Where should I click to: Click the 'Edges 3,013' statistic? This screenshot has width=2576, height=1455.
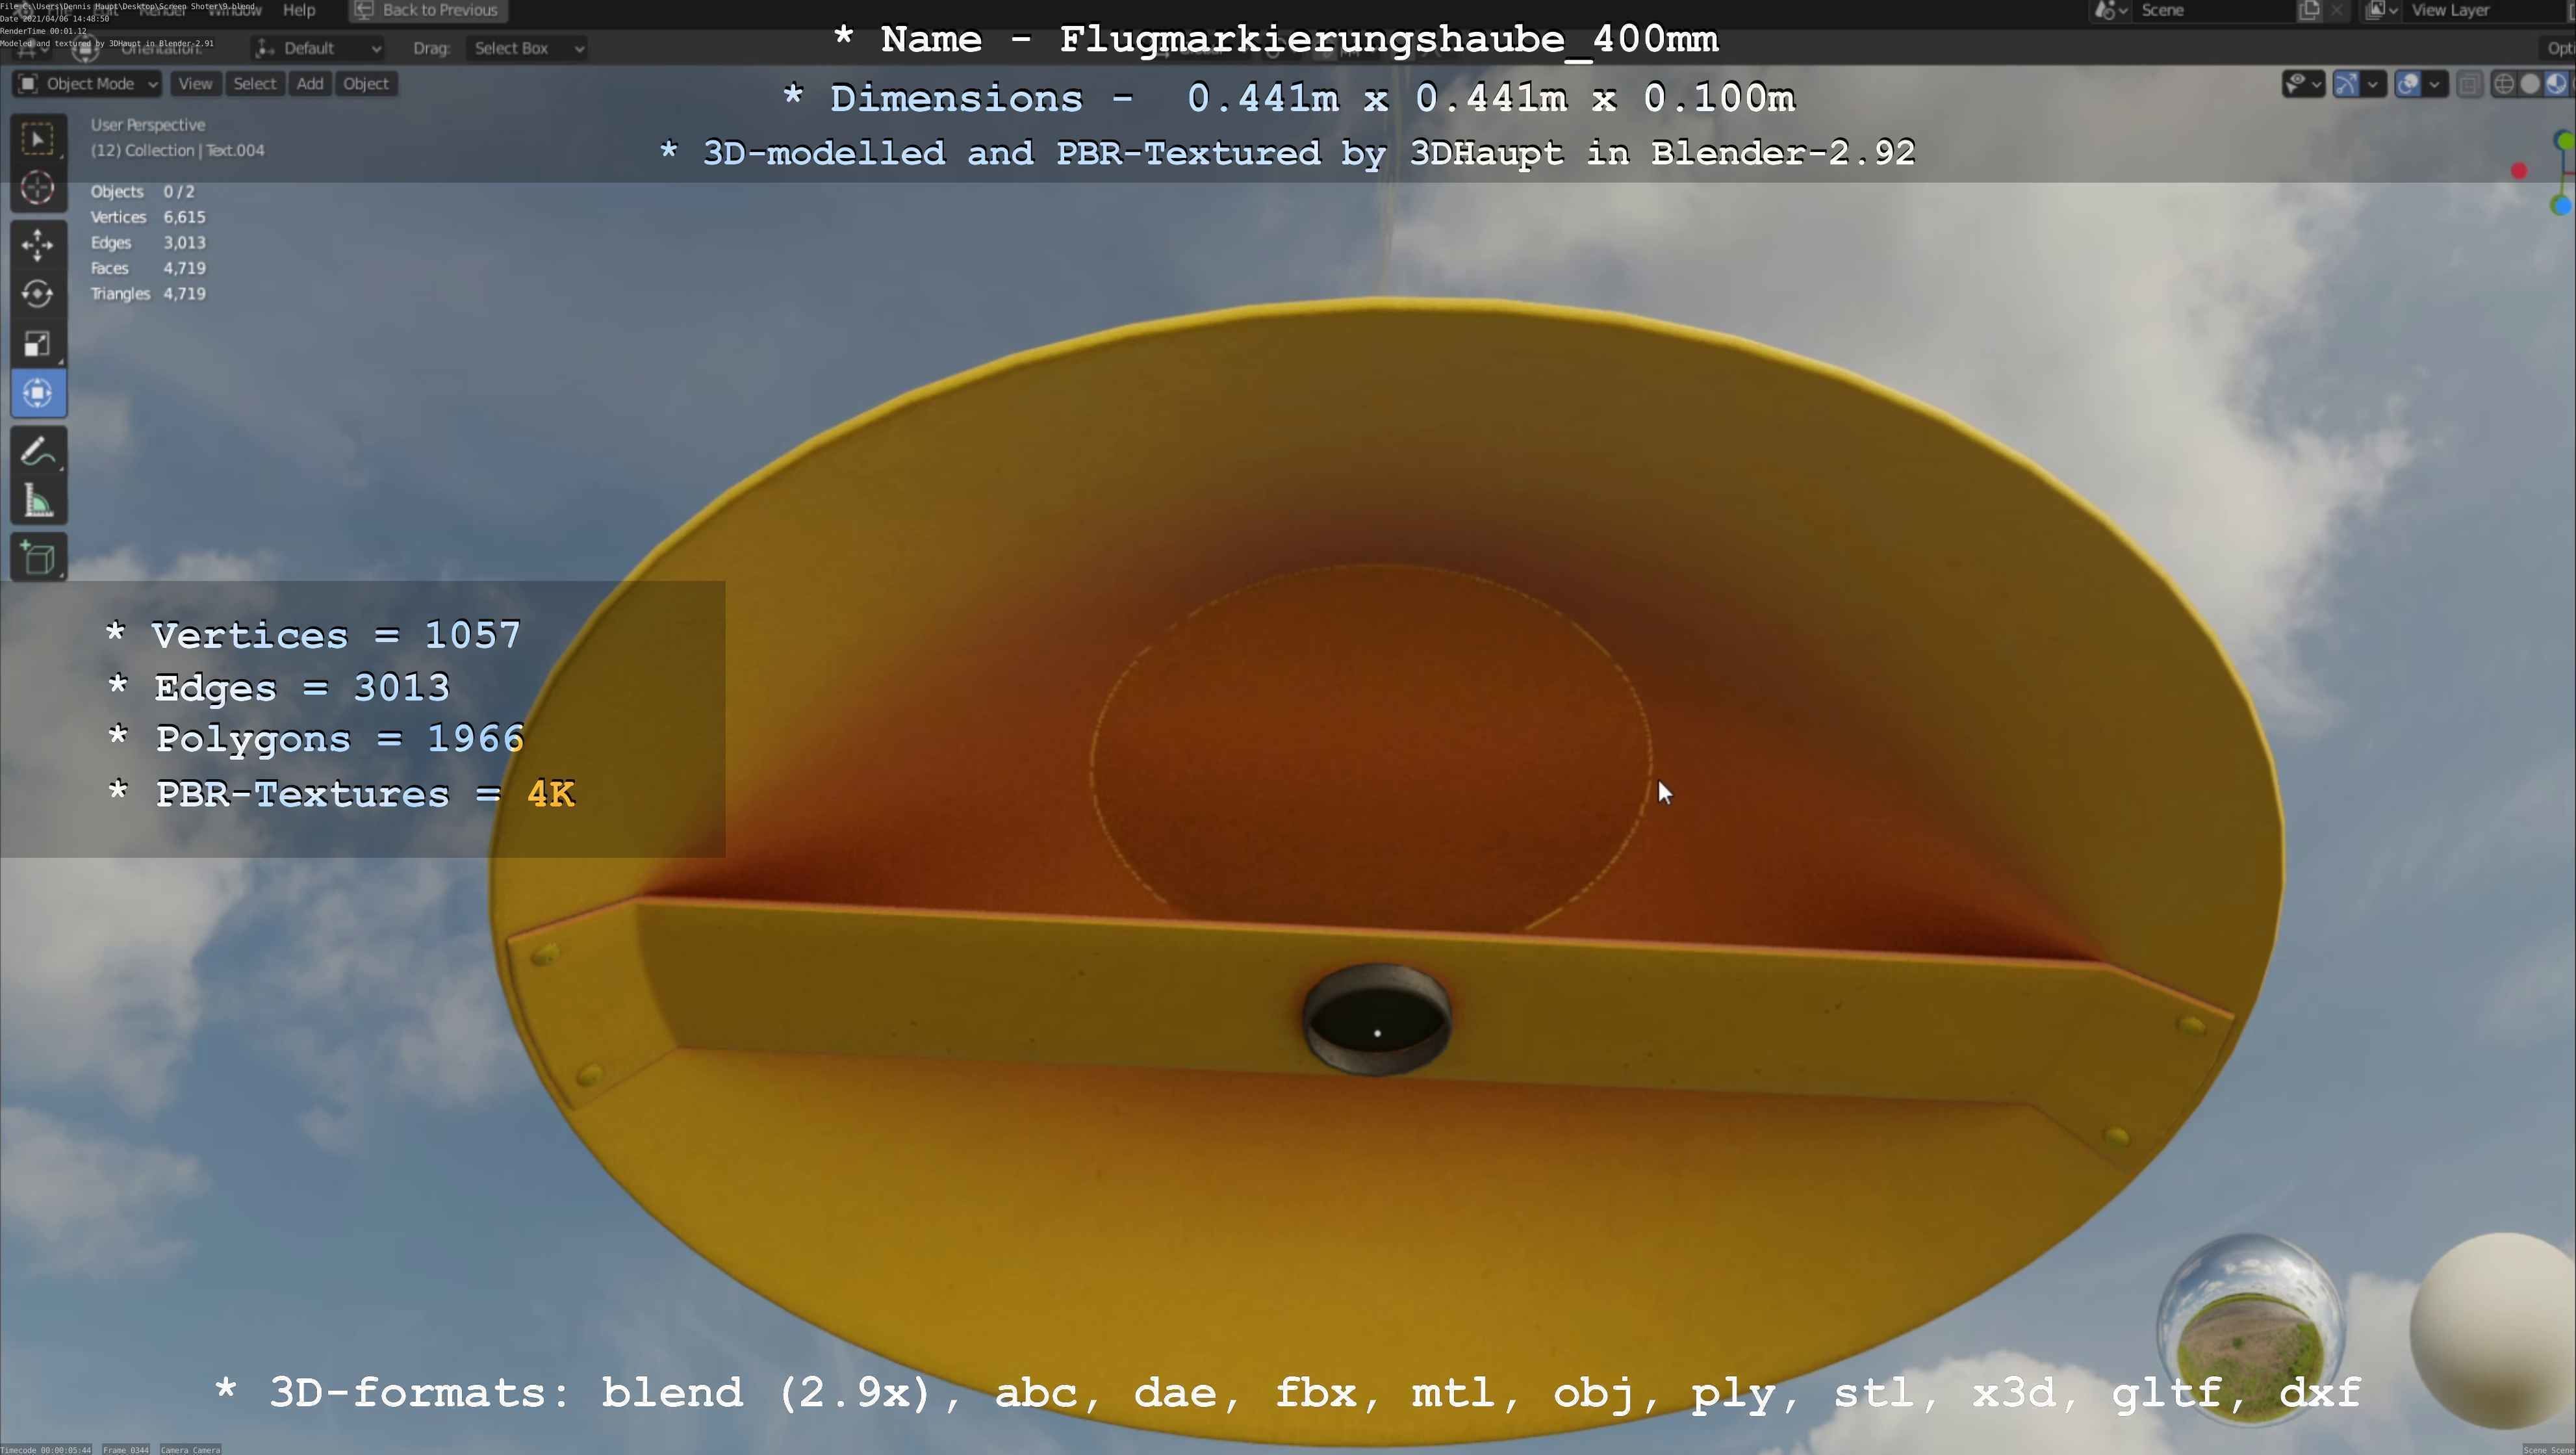(x=148, y=243)
